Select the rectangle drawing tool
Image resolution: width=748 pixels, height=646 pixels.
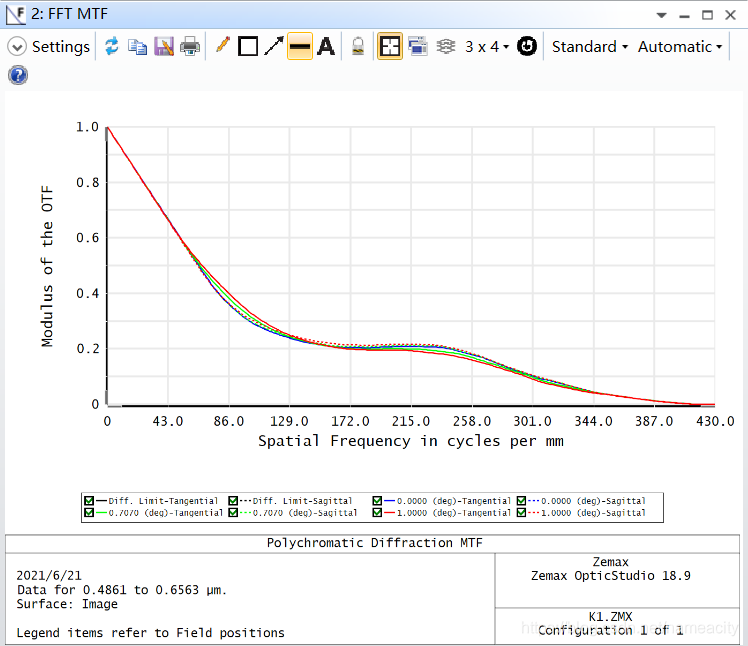coord(248,47)
